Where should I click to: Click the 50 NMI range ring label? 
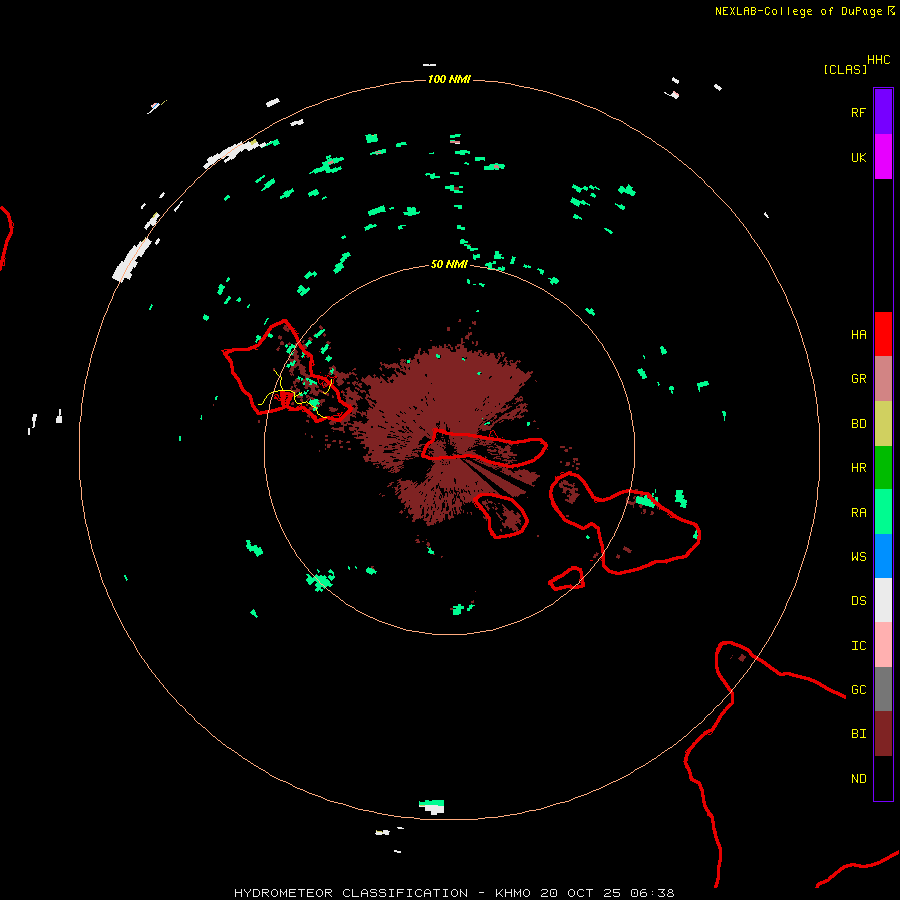click(449, 264)
